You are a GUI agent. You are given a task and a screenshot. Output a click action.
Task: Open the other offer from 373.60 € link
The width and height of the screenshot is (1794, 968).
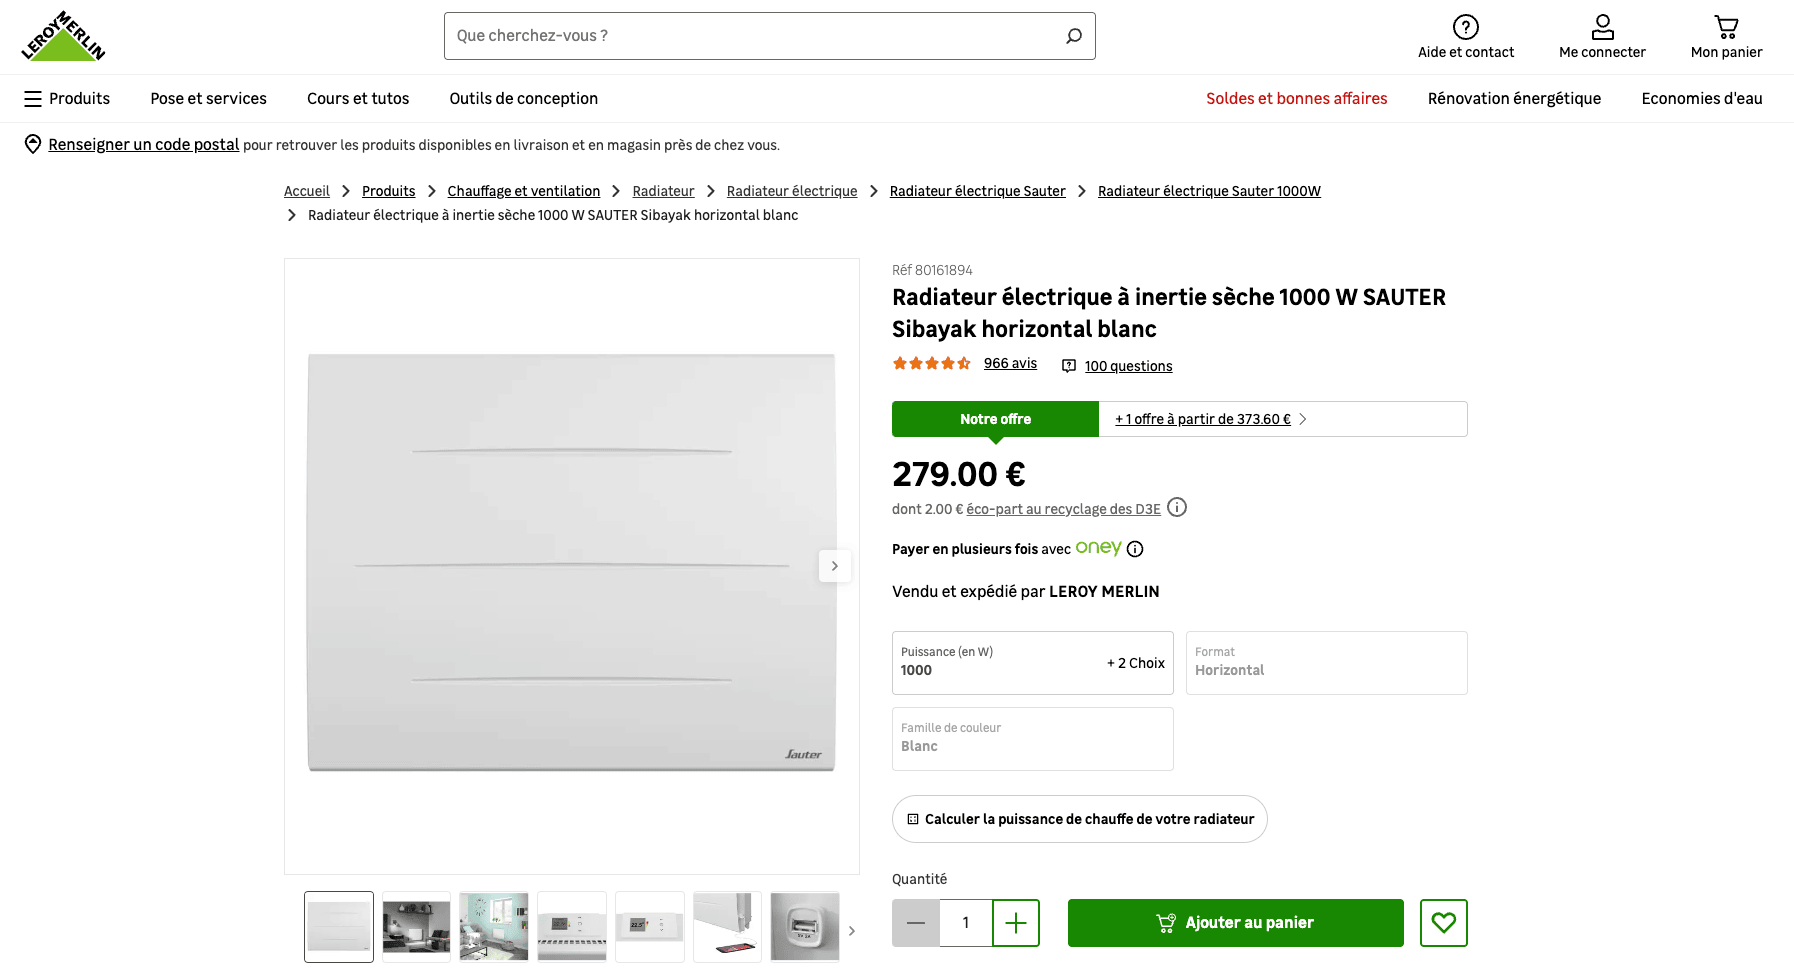click(x=1203, y=419)
